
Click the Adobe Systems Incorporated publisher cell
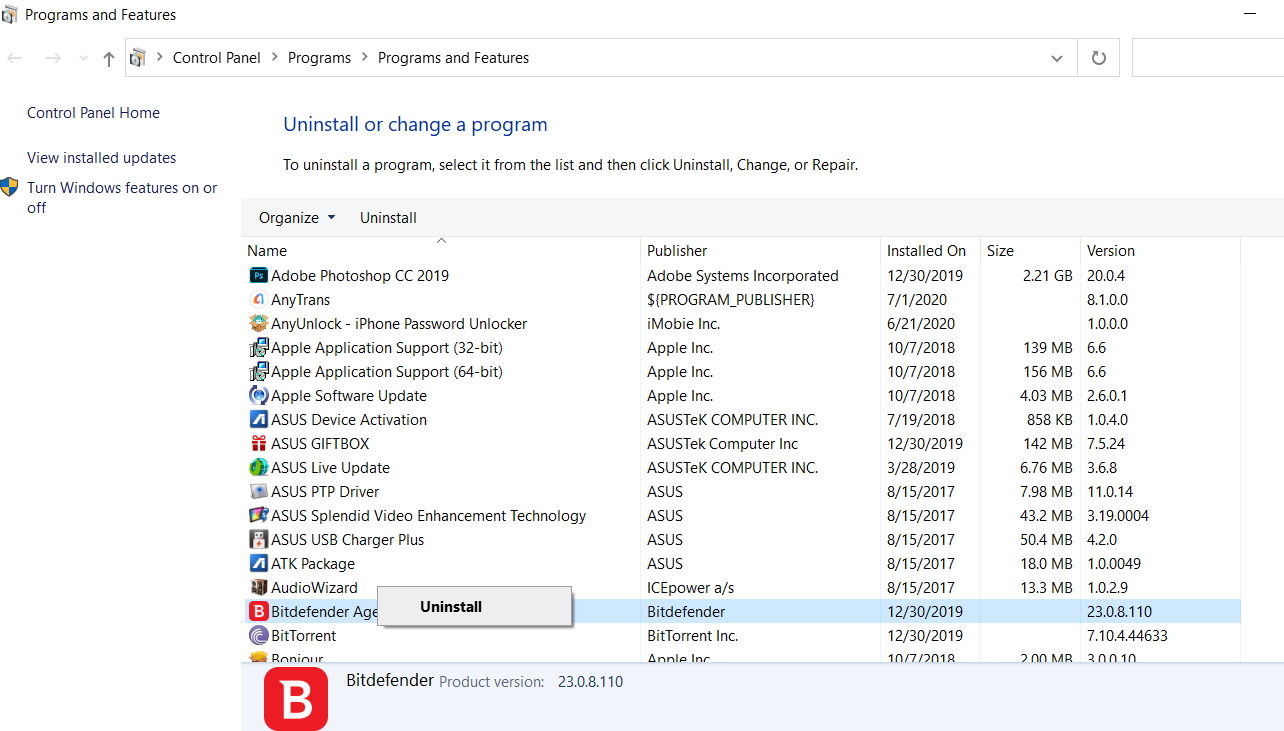click(x=743, y=276)
